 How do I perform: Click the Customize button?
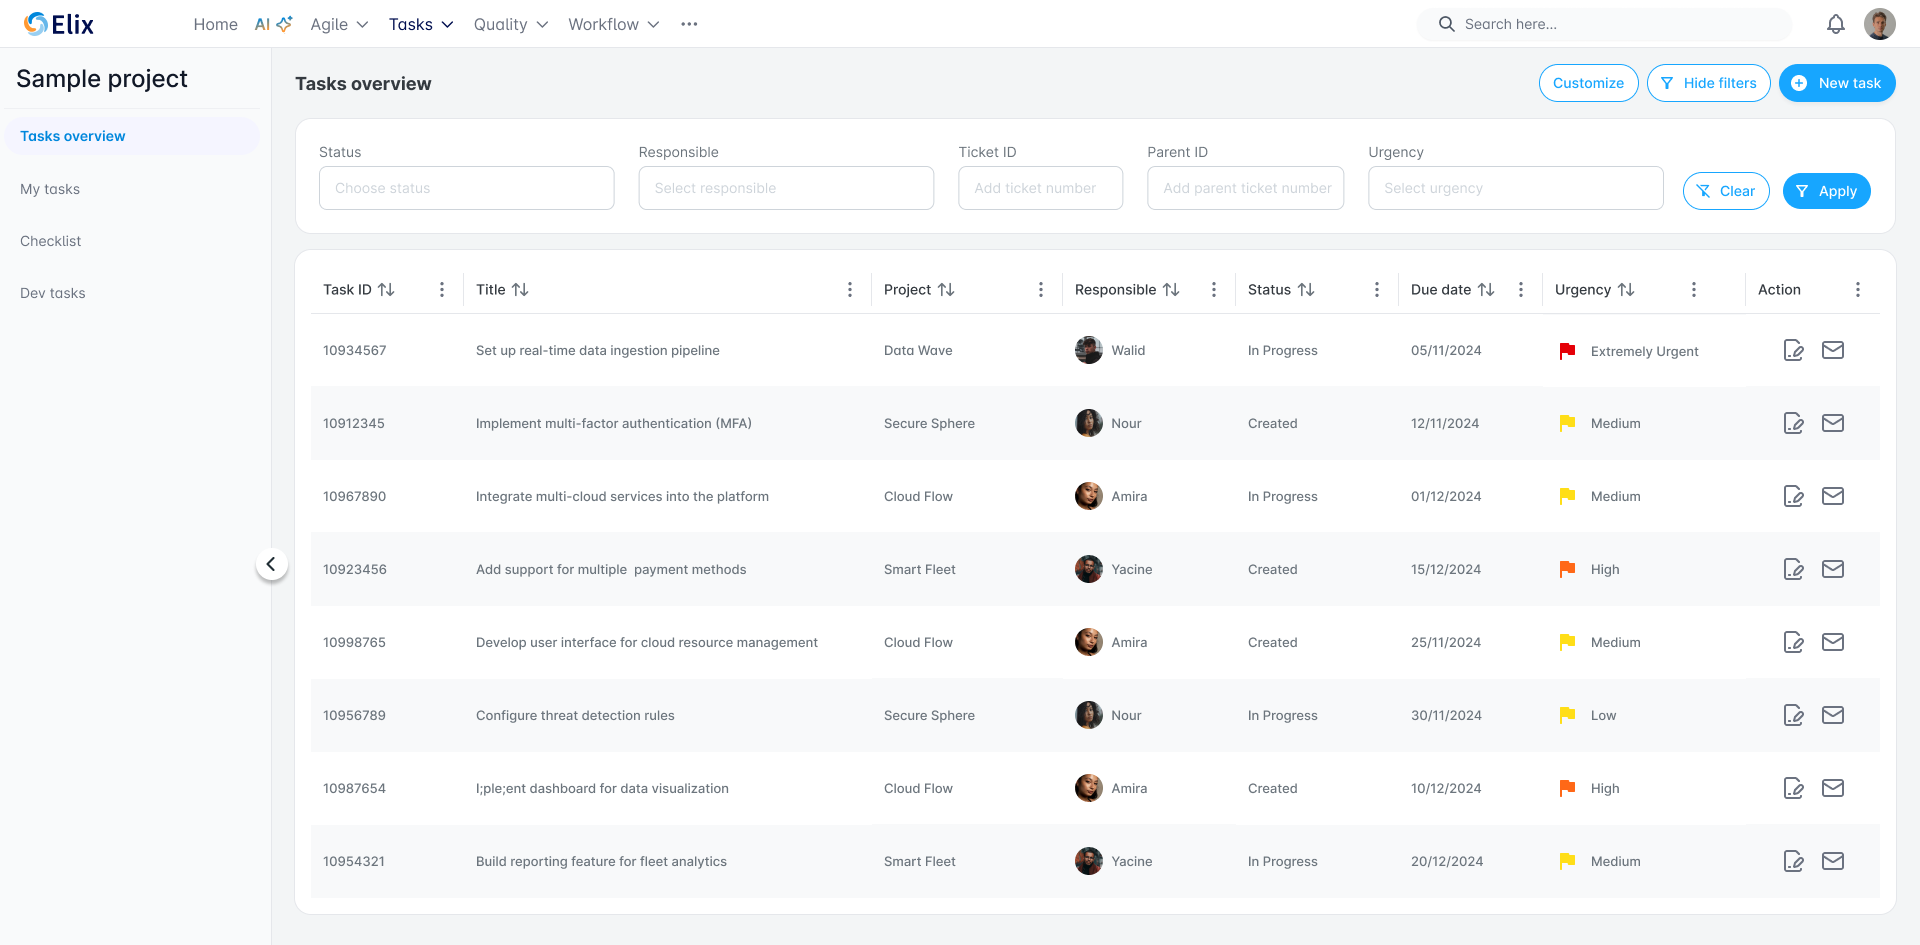click(x=1588, y=83)
